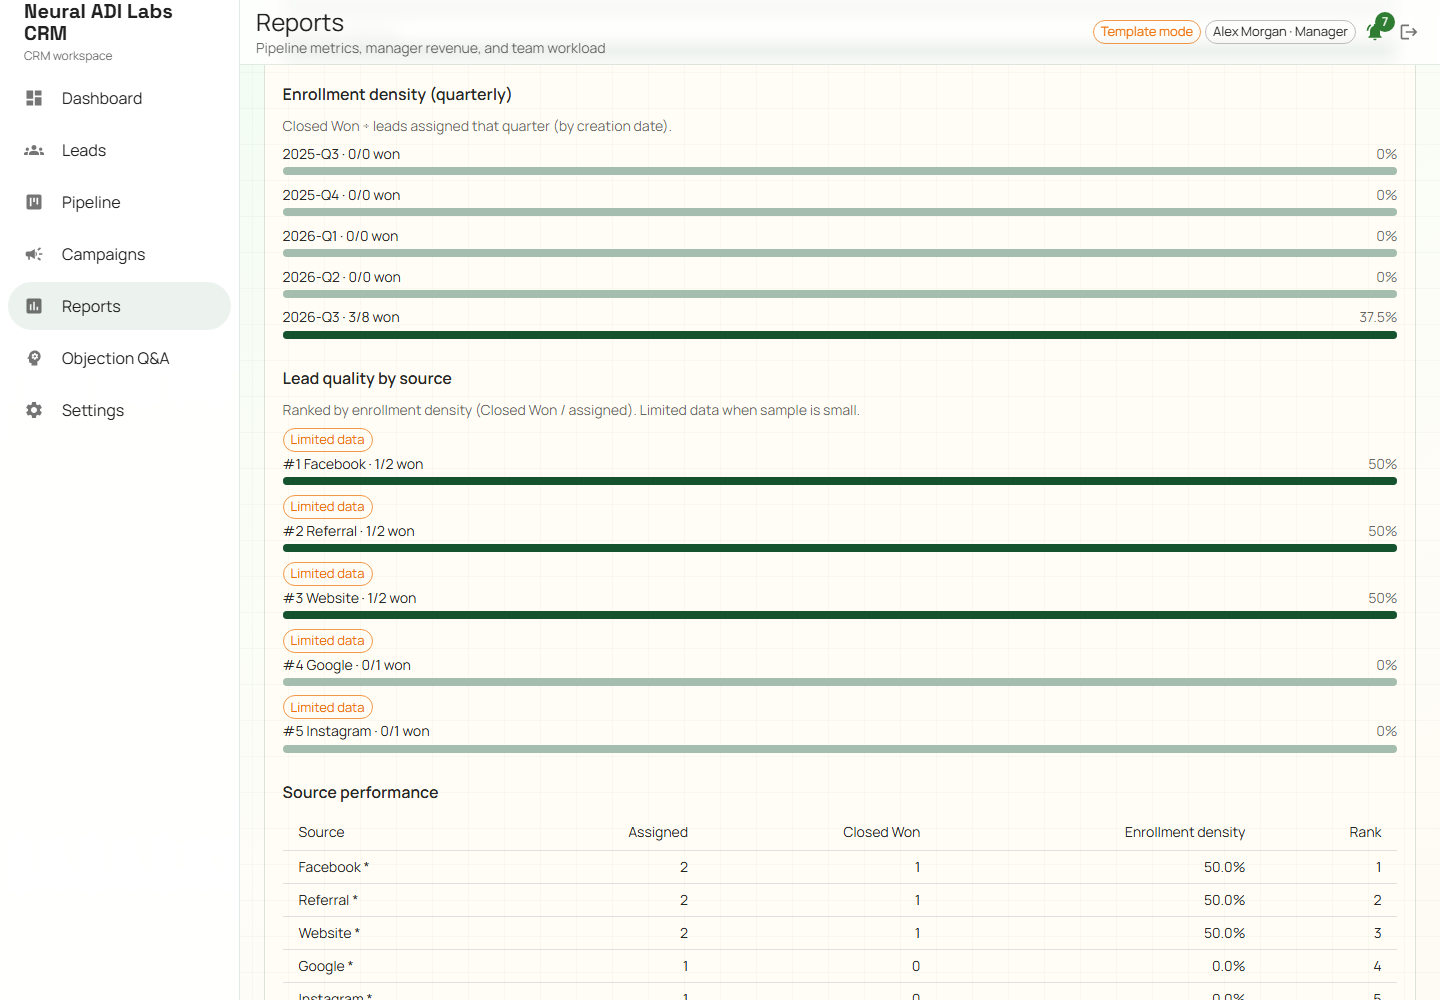The image size is (1440, 1000).
Task: Click the Template mode badge
Action: [x=1147, y=32]
